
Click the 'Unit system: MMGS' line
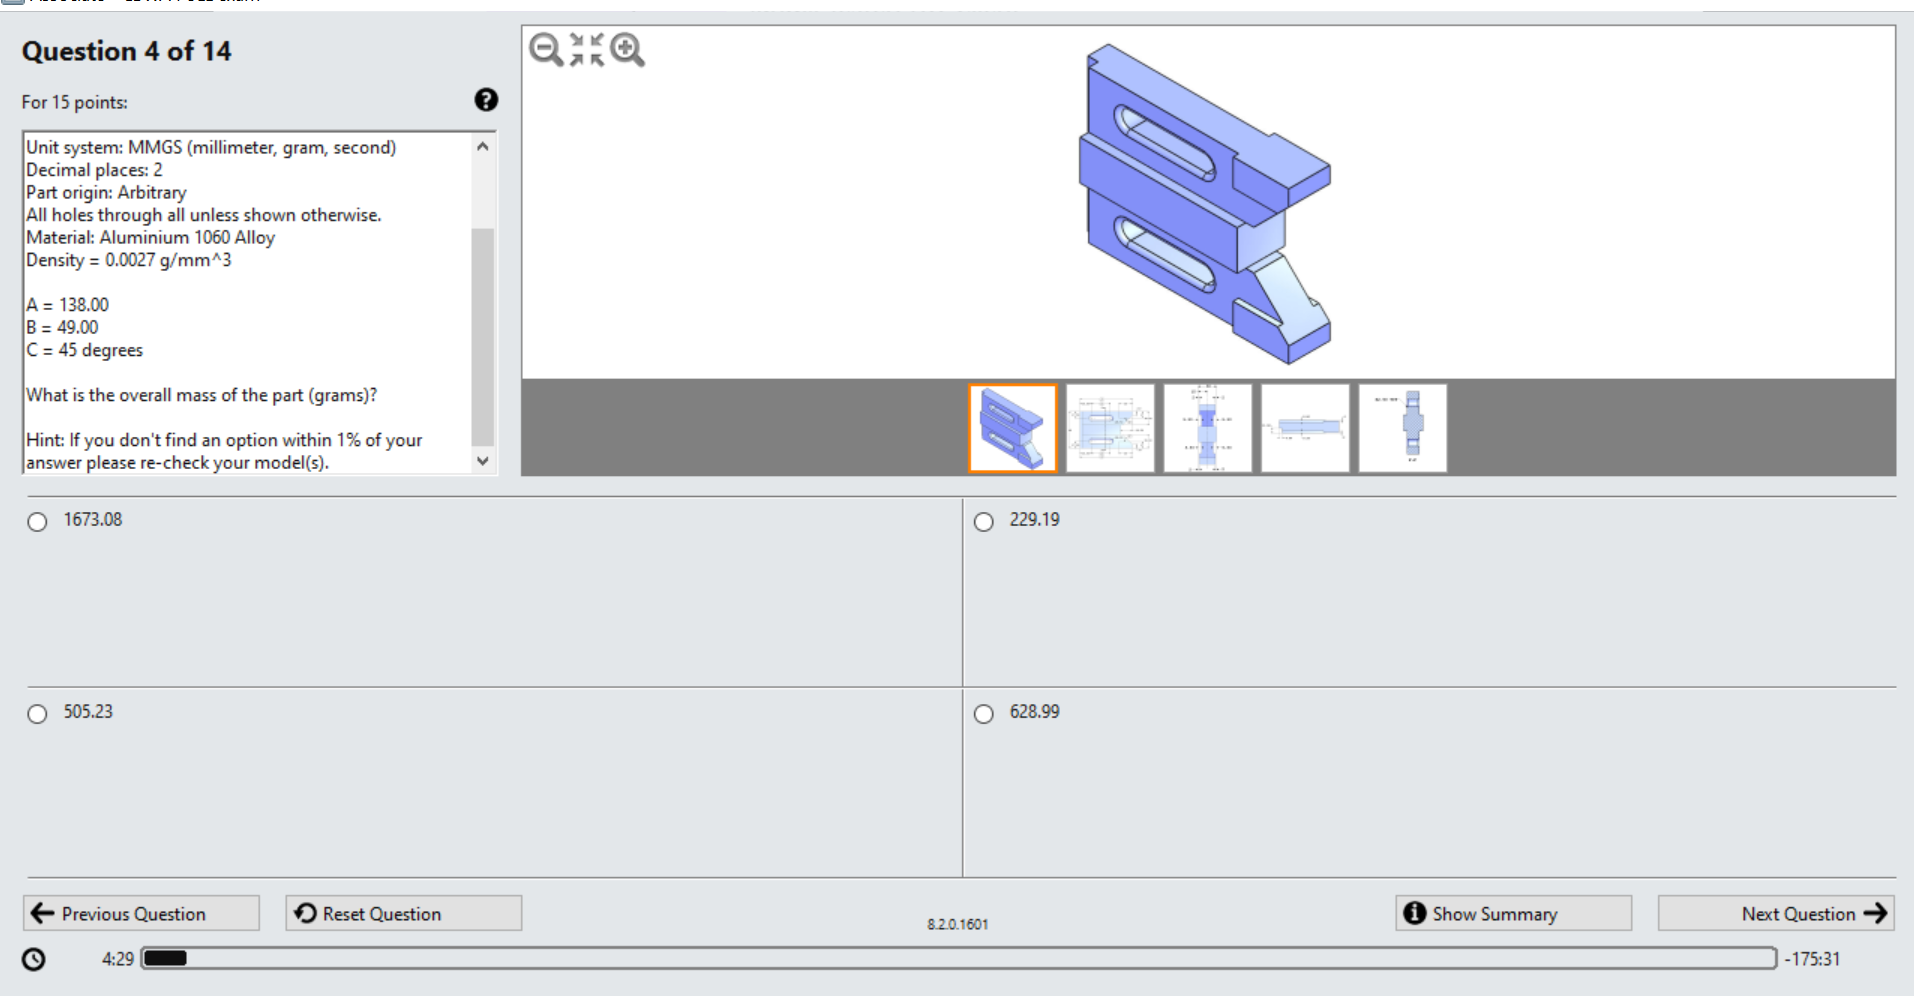coord(212,148)
